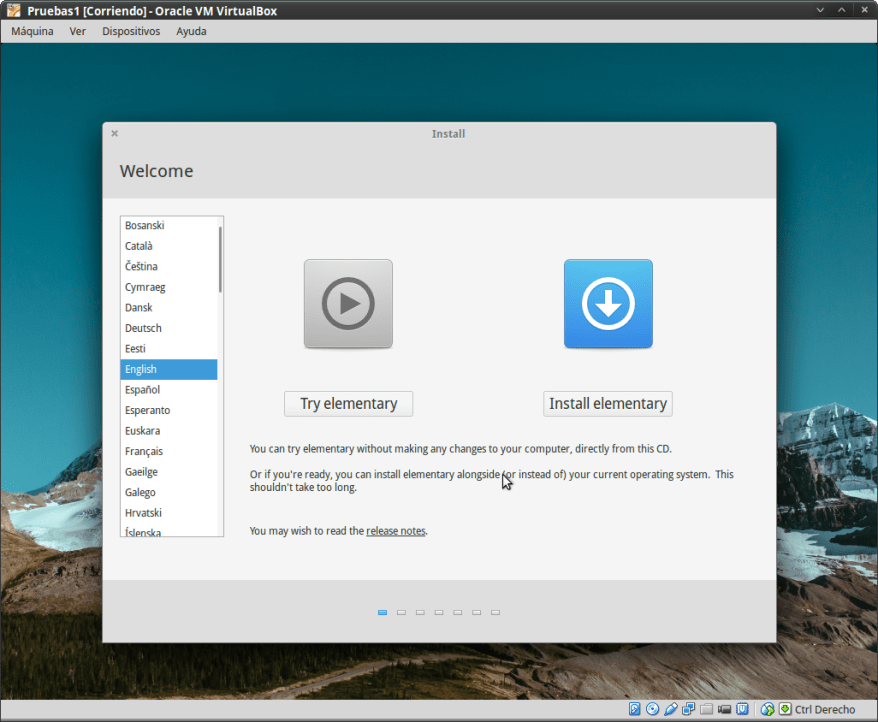Click the blue download icon above Install elementary
The height and width of the screenshot is (722, 878).
click(x=608, y=304)
